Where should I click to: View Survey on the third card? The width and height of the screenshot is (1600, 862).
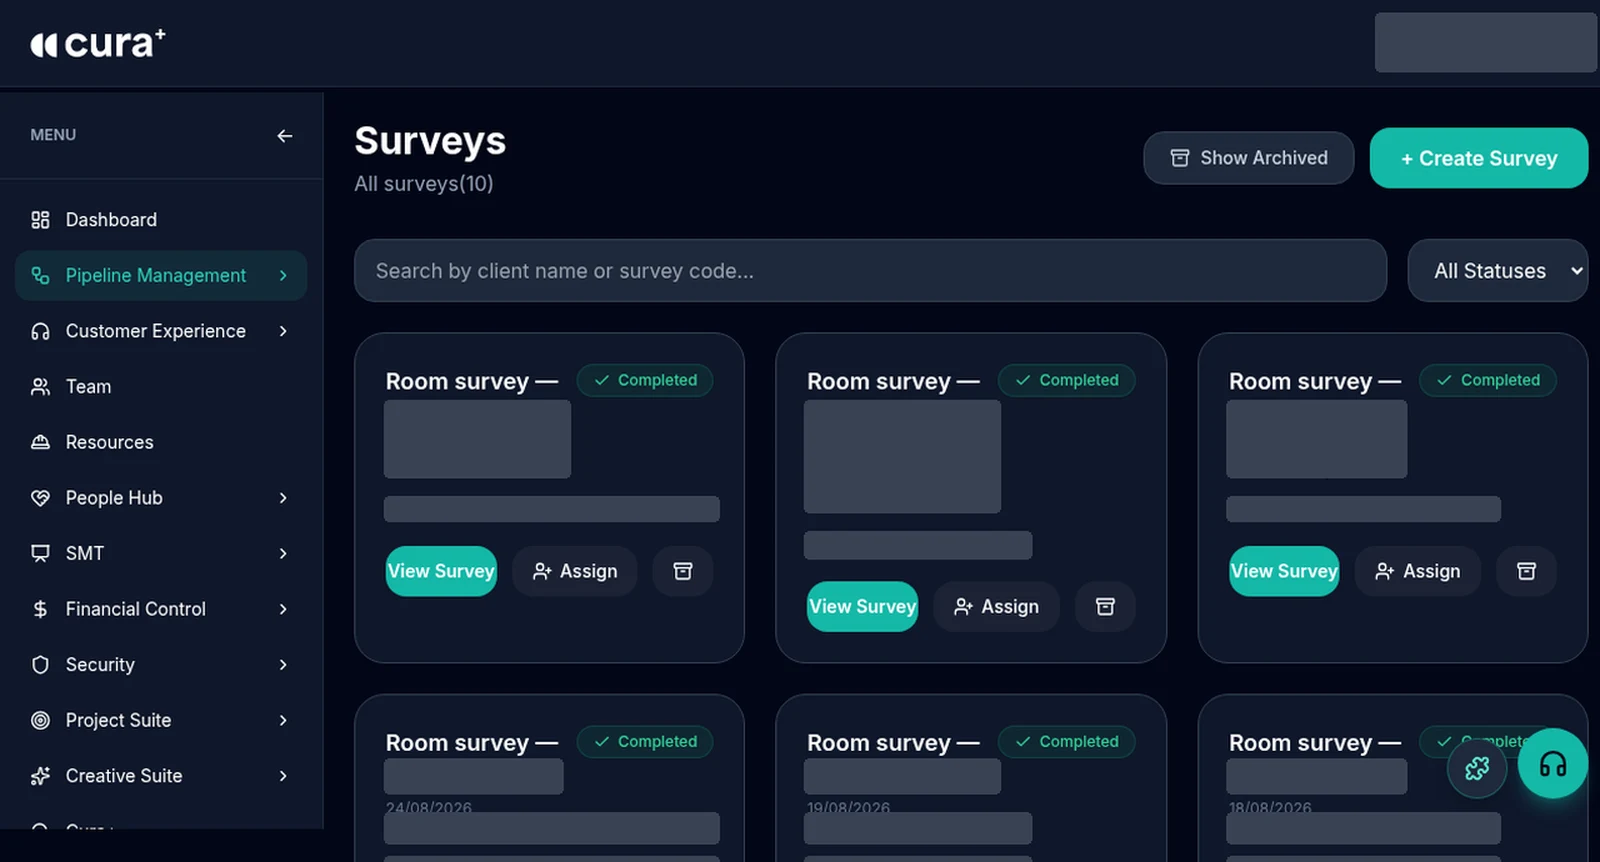tap(1284, 571)
